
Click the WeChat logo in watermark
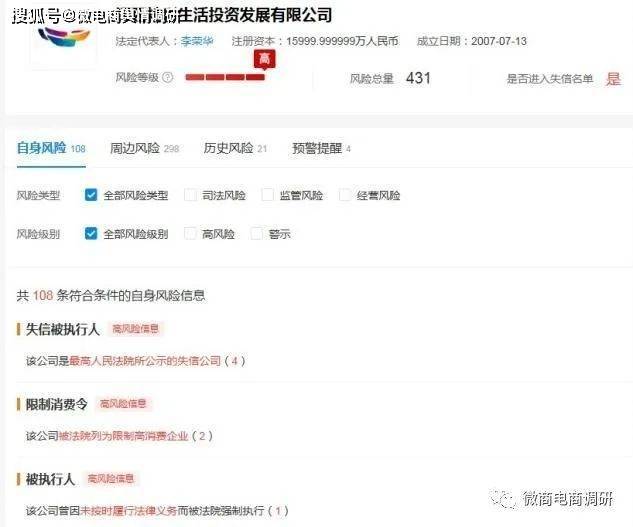(x=503, y=499)
